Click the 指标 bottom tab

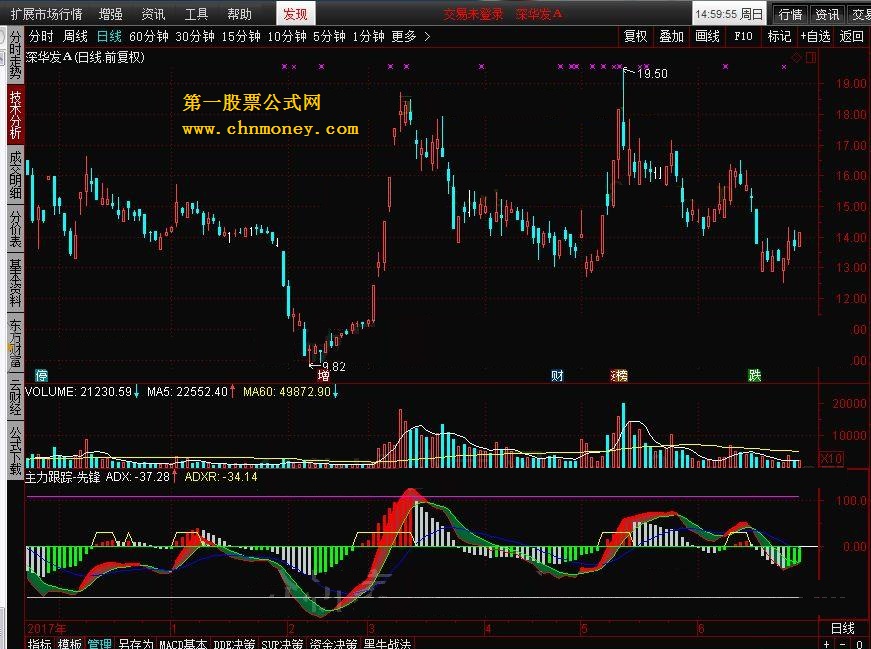coord(39,644)
